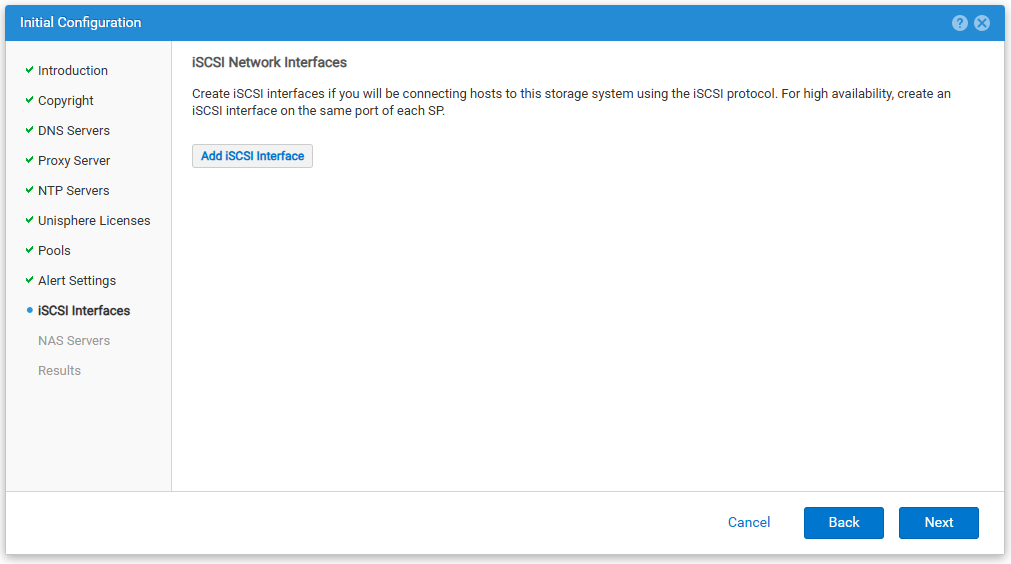Click the green checkmark beside Copyright
1011x564 pixels.
pyautogui.click(x=29, y=100)
